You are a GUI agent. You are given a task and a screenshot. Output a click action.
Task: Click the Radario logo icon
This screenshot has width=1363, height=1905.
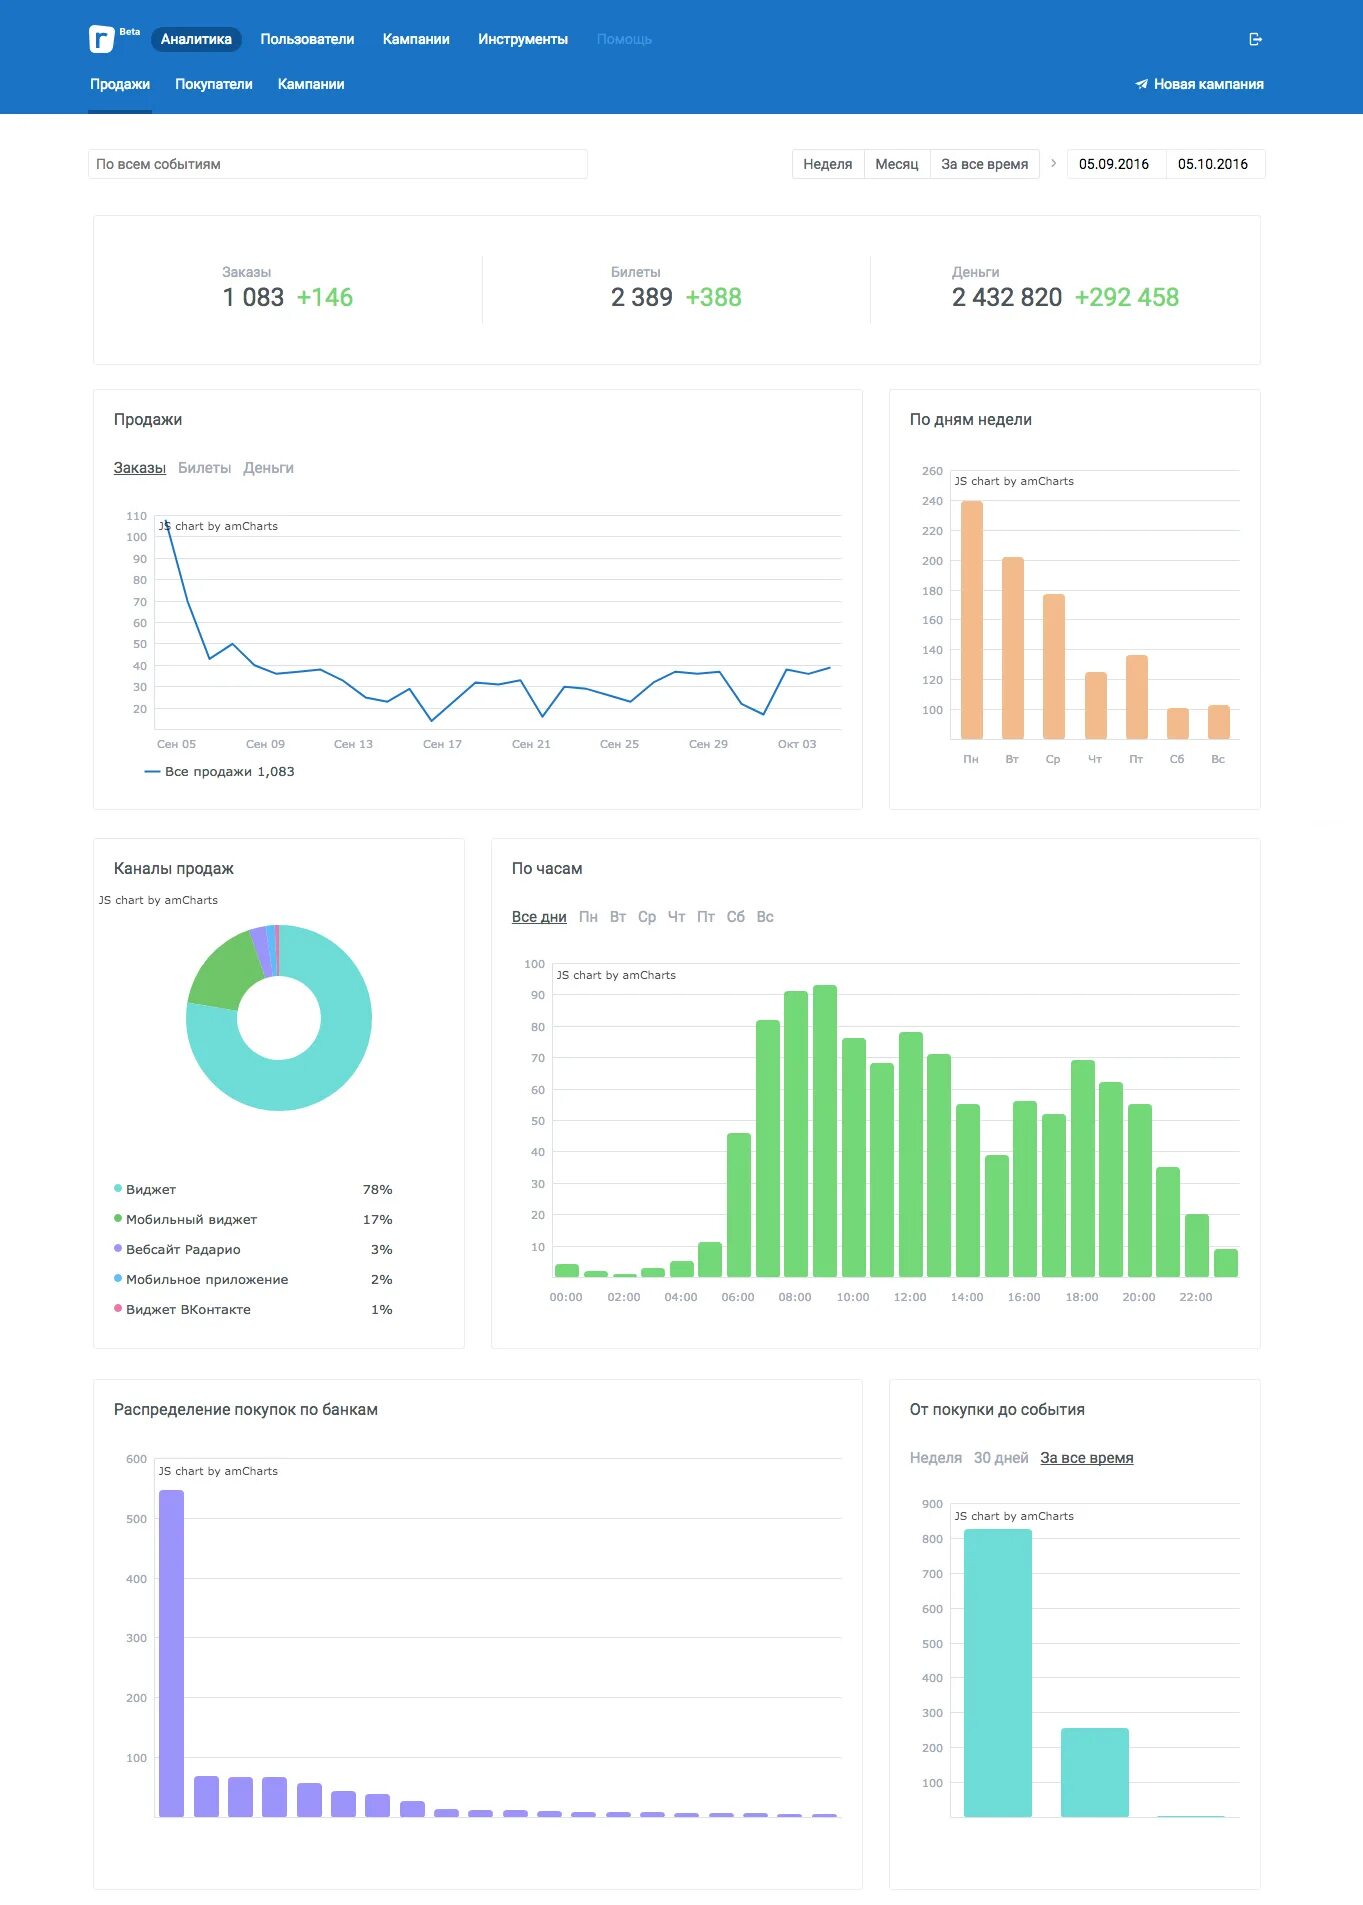click(101, 39)
